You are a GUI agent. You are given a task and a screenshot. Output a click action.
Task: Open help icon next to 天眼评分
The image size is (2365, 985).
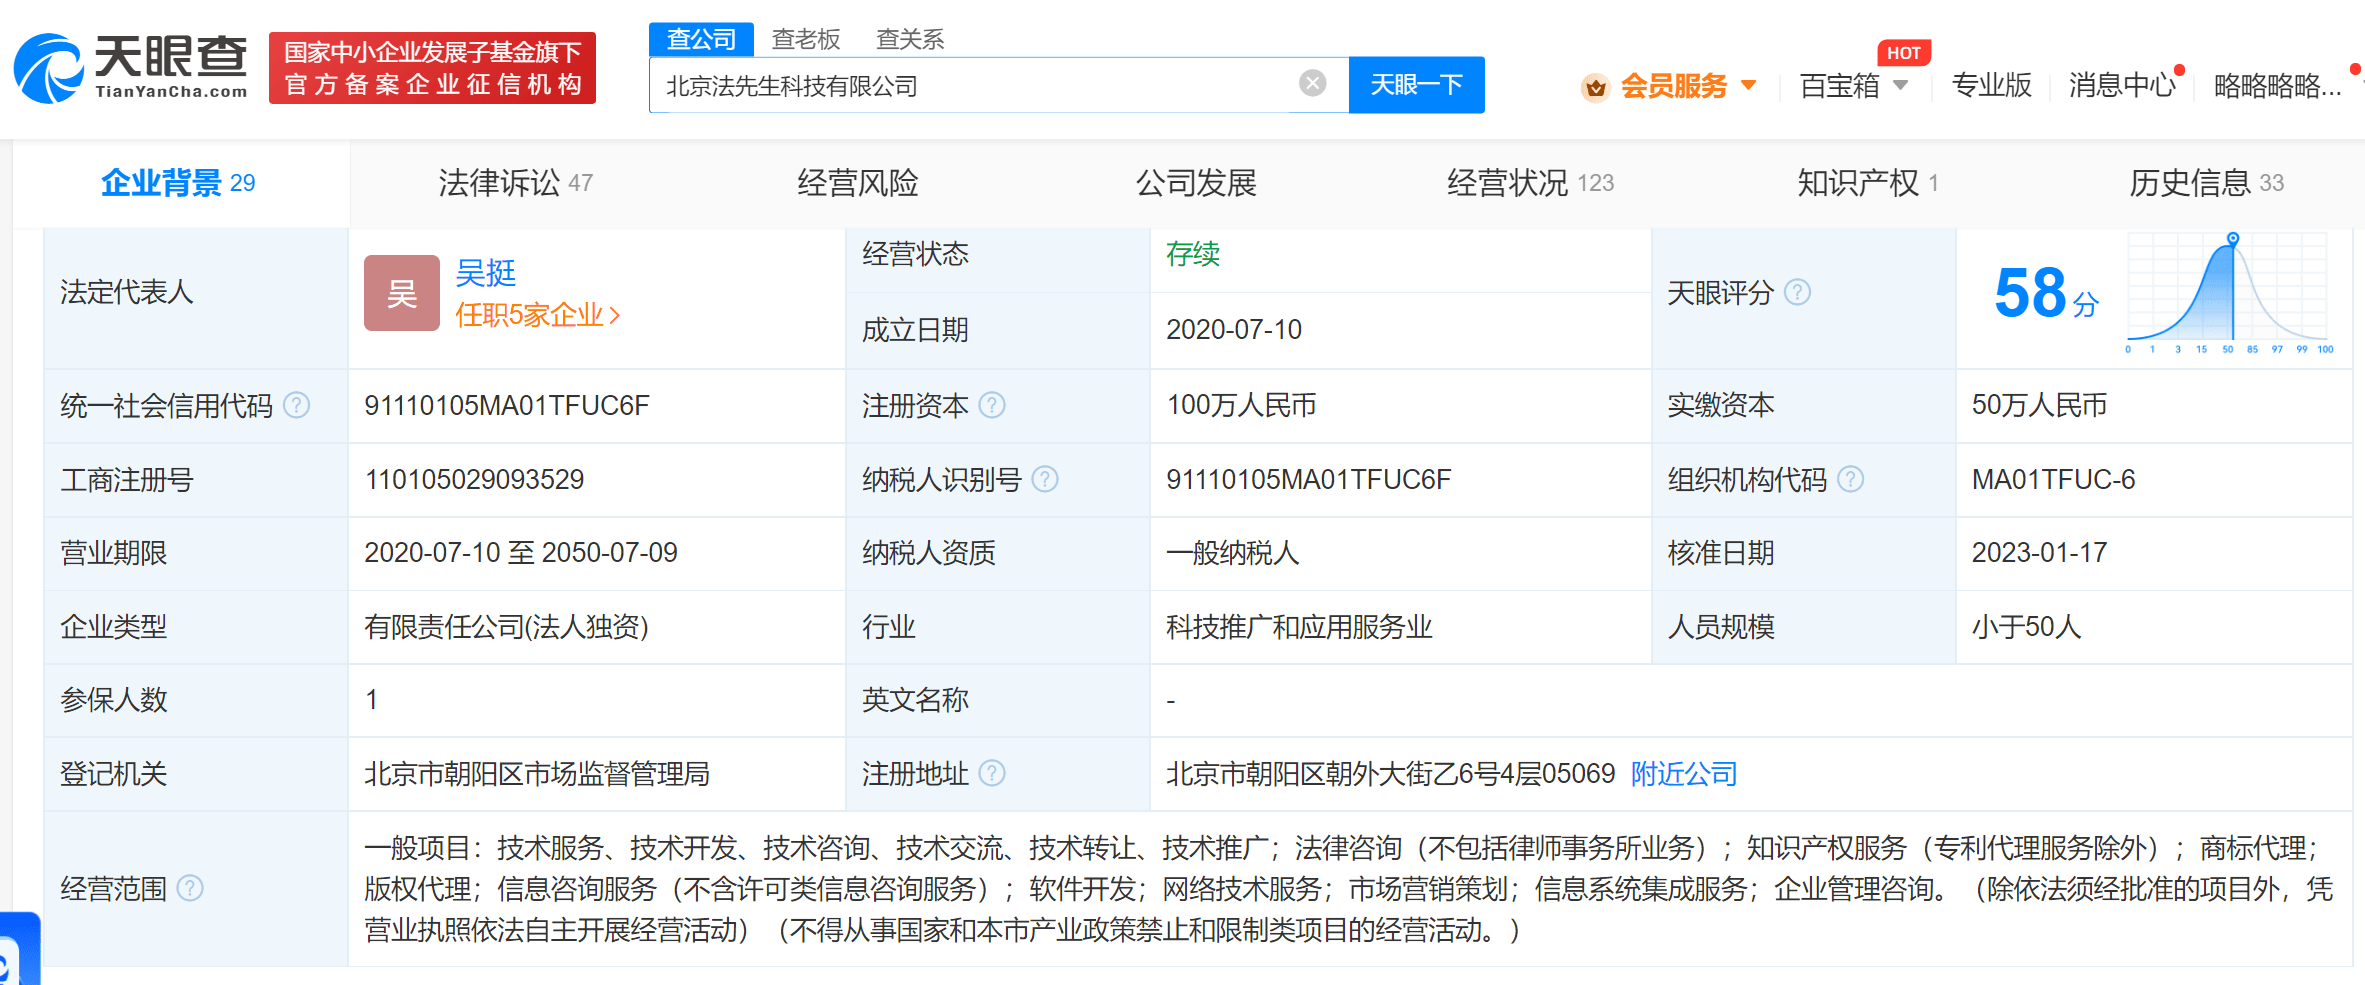(x=1798, y=292)
